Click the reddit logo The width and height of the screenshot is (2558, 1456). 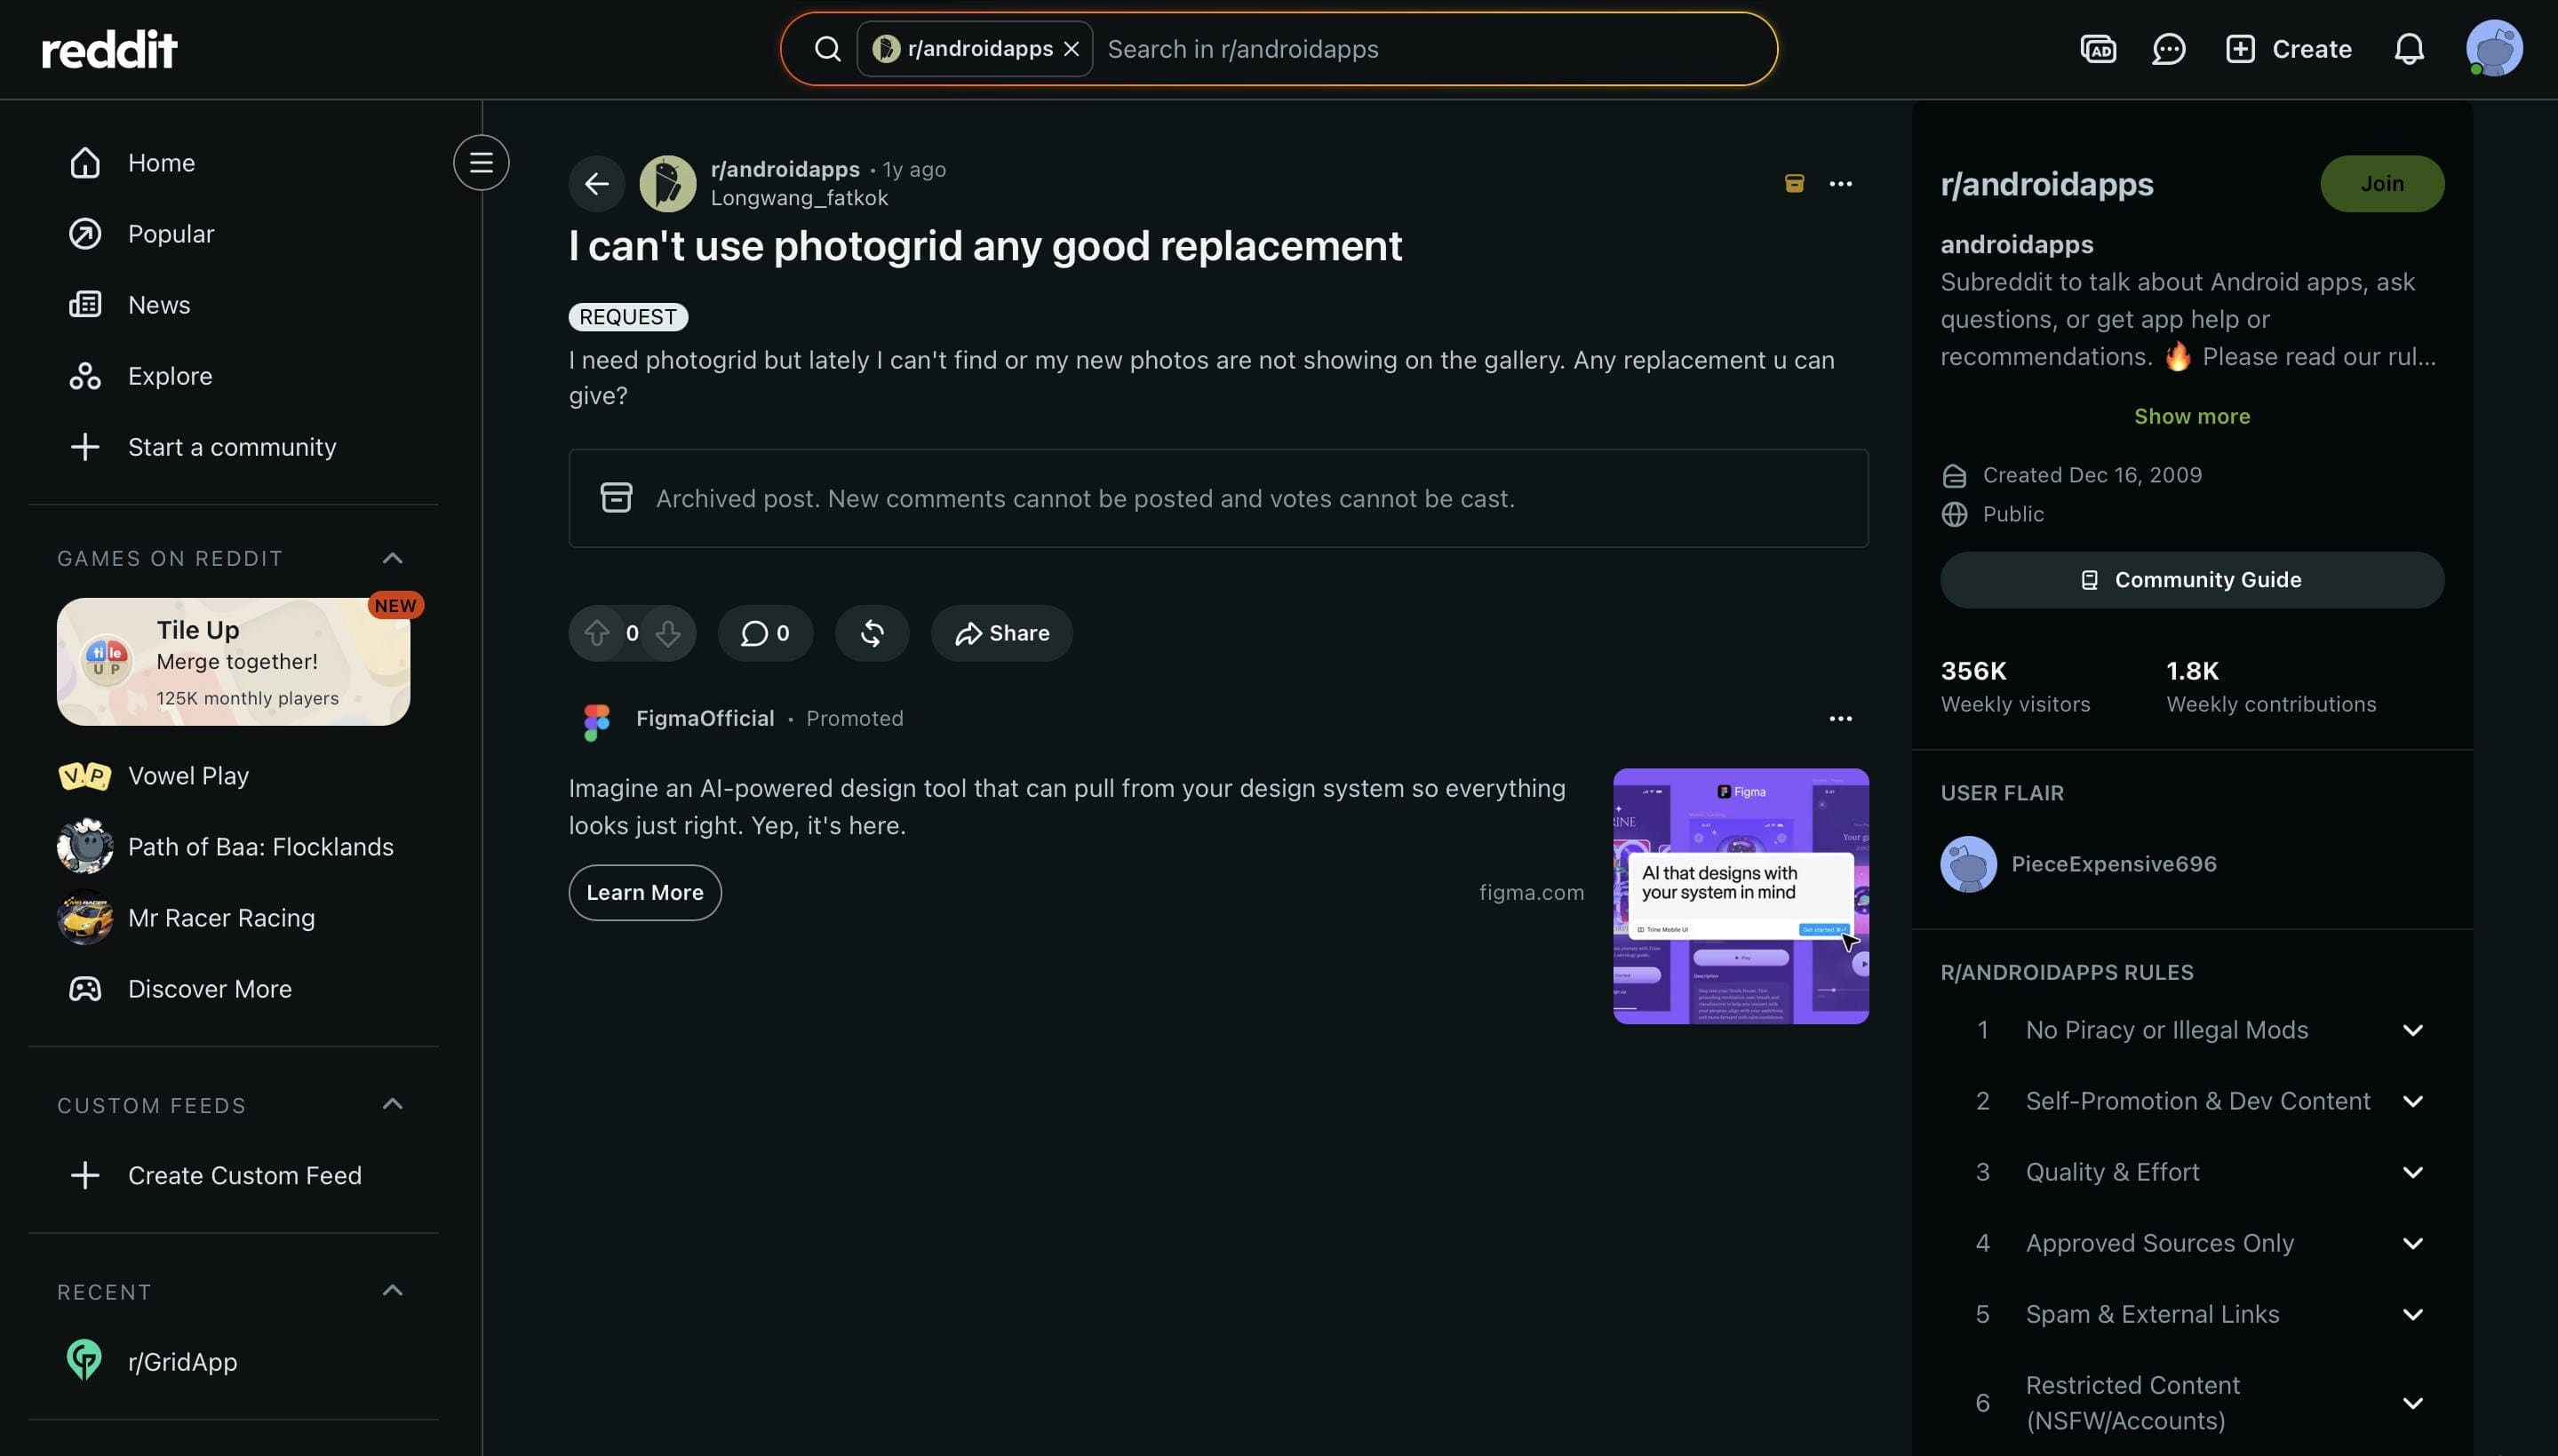pyautogui.click(x=109, y=49)
